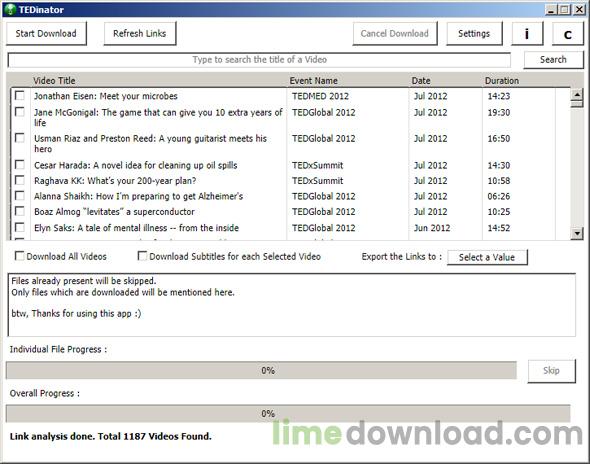Viewport: 590px width, 464px height.
Task: Open the info 'i' button
Action: tap(527, 33)
